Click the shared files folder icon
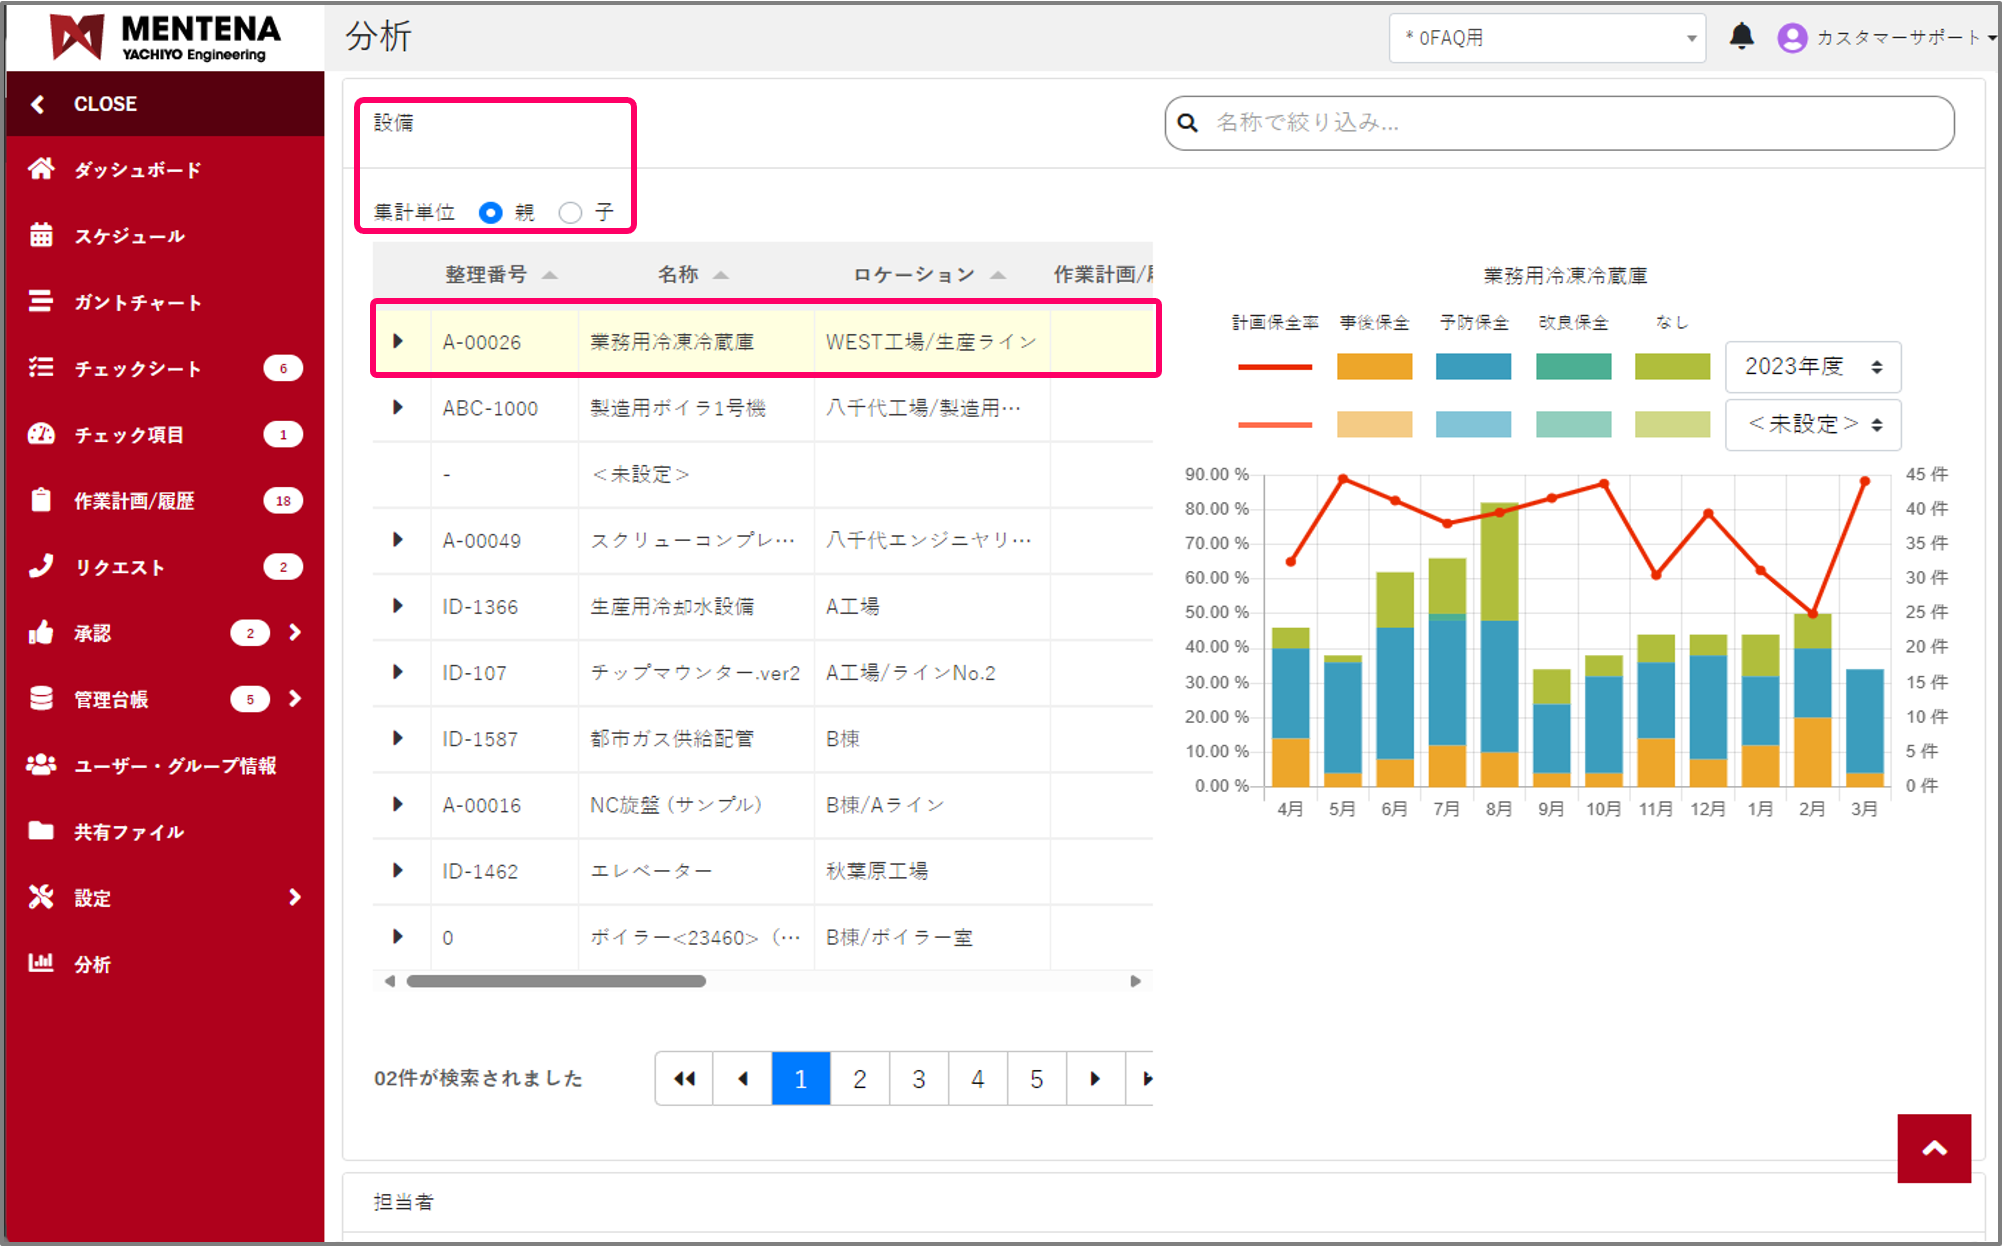The width and height of the screenshot is (2002, 1247). [x=41, y=830]
